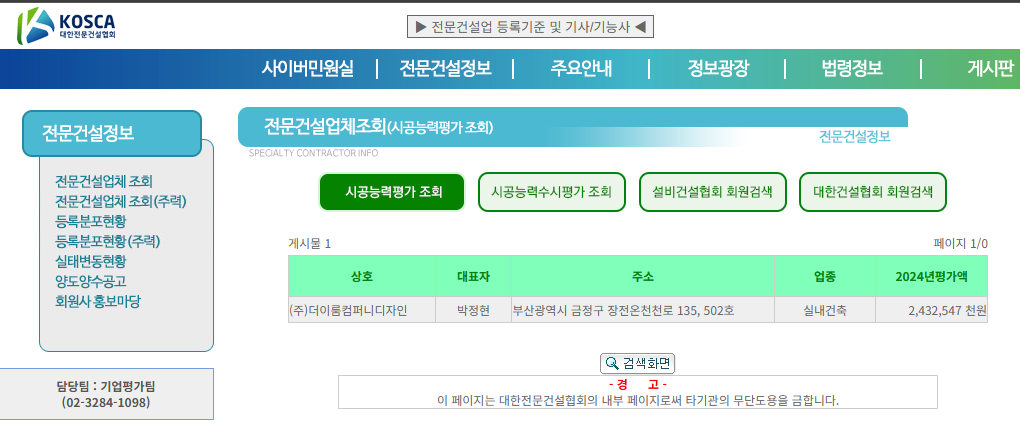The image size is (1020, 431).
Task: Go to 전문건설업체 조회(주력) sidebar link
Action: pos(121,202)
